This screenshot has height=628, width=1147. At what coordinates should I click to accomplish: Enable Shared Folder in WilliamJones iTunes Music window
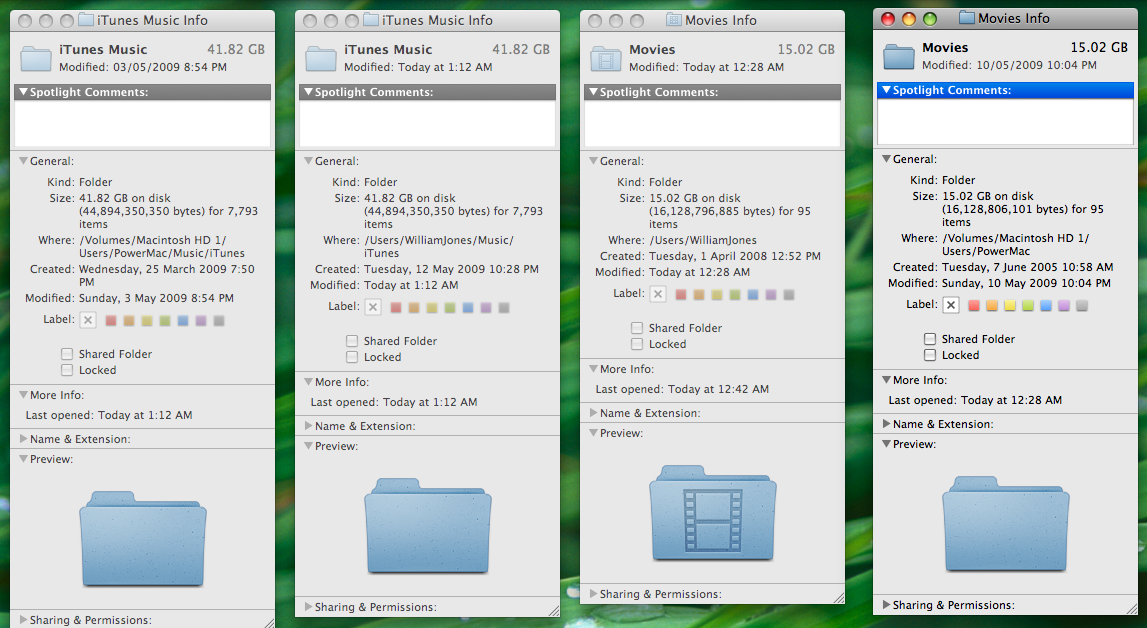coord(352,341)
